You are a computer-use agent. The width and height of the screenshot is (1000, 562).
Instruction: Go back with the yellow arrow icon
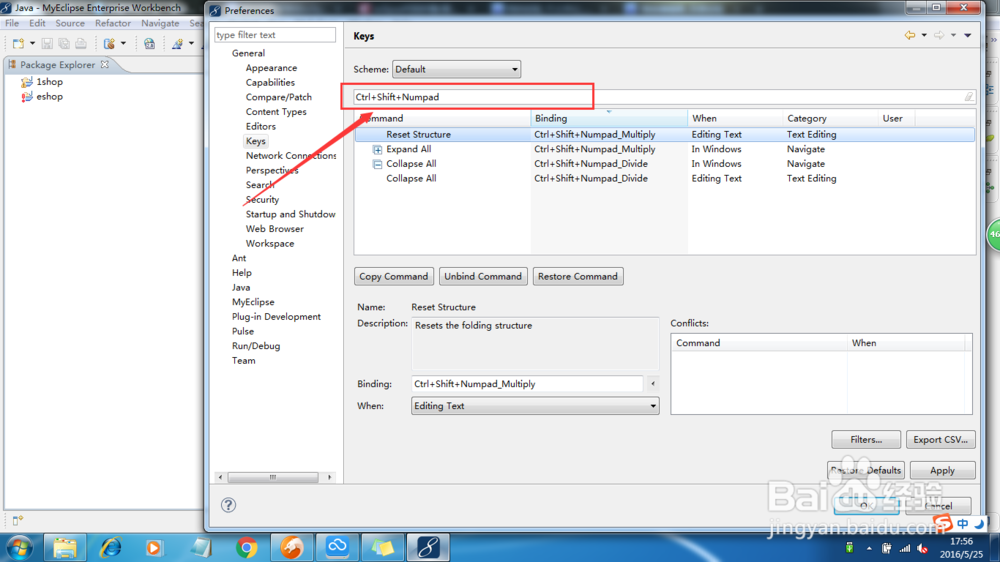909,35
